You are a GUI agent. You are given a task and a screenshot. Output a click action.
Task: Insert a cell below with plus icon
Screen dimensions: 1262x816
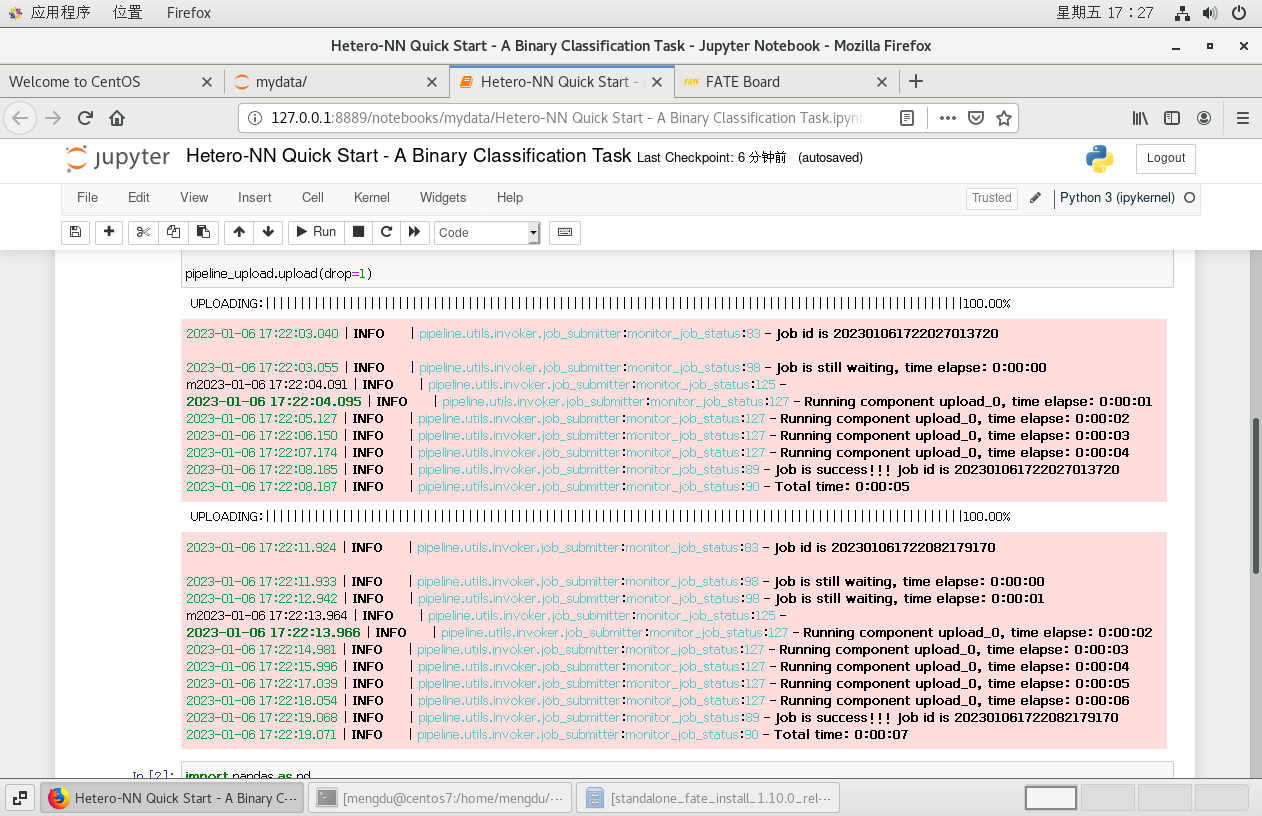[x=109, y=232]
